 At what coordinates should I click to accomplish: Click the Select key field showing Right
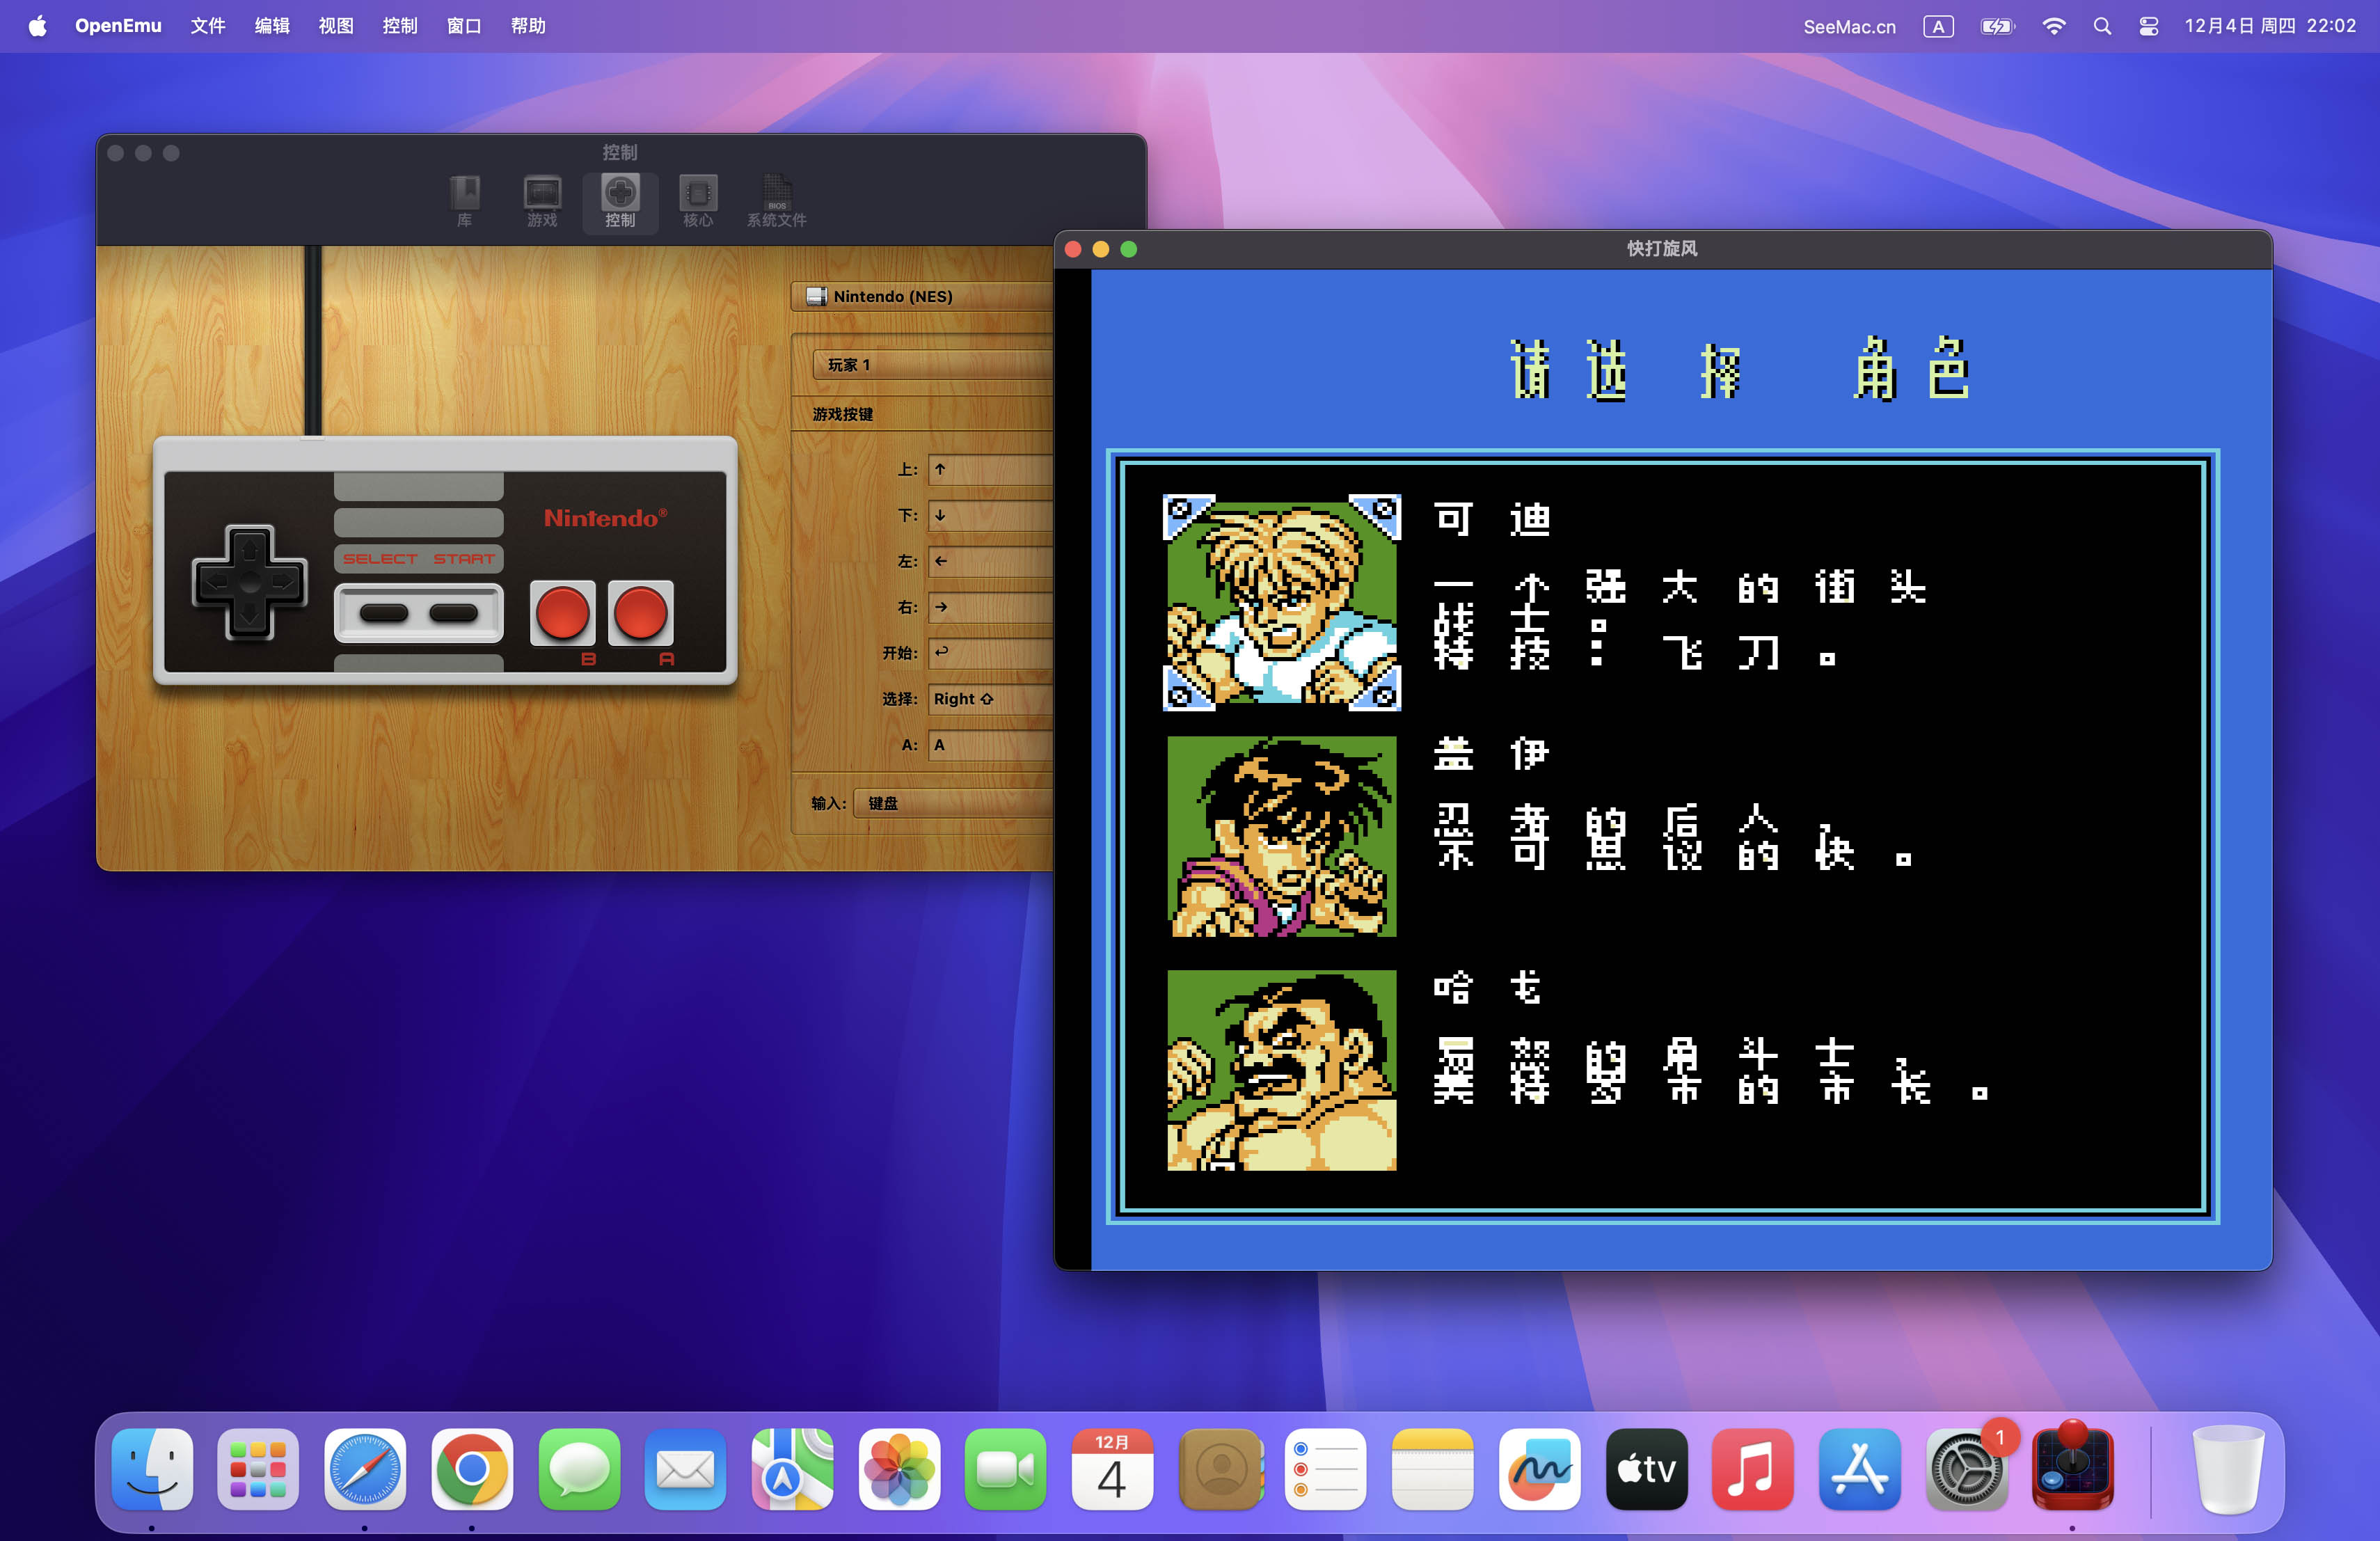click(x=990, y=699)
